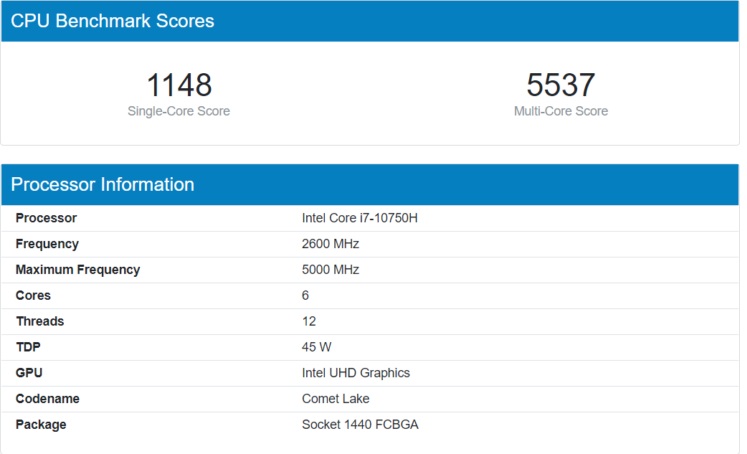
Task: Select the single-core score value 1148
Action: point(179,85)
